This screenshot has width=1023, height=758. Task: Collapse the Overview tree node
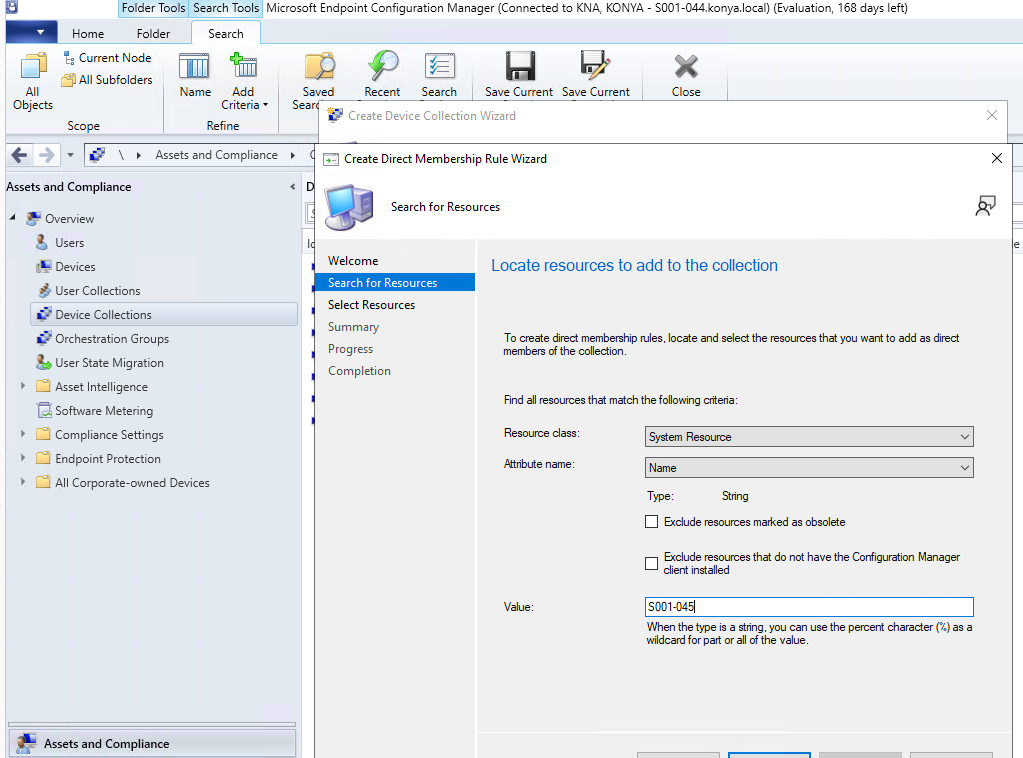tap(12, 217)
